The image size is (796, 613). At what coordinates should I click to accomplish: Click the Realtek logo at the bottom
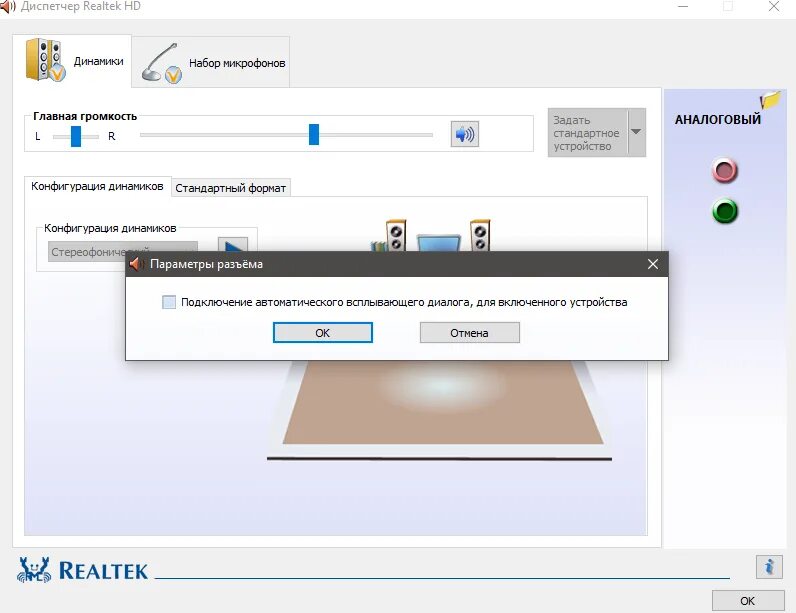pyautogui.click(x=83, y=570)
